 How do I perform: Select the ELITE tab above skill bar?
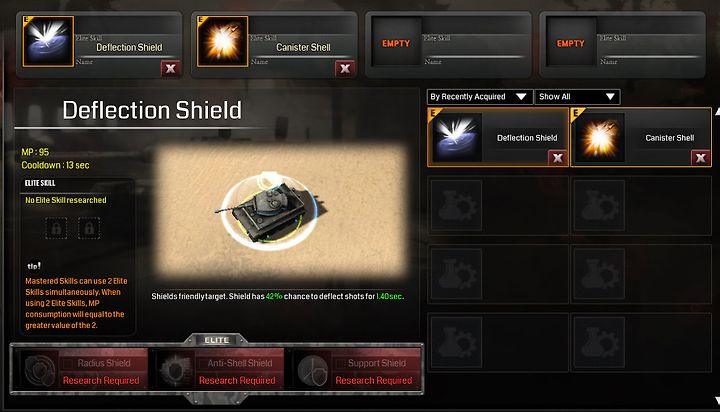217,340
